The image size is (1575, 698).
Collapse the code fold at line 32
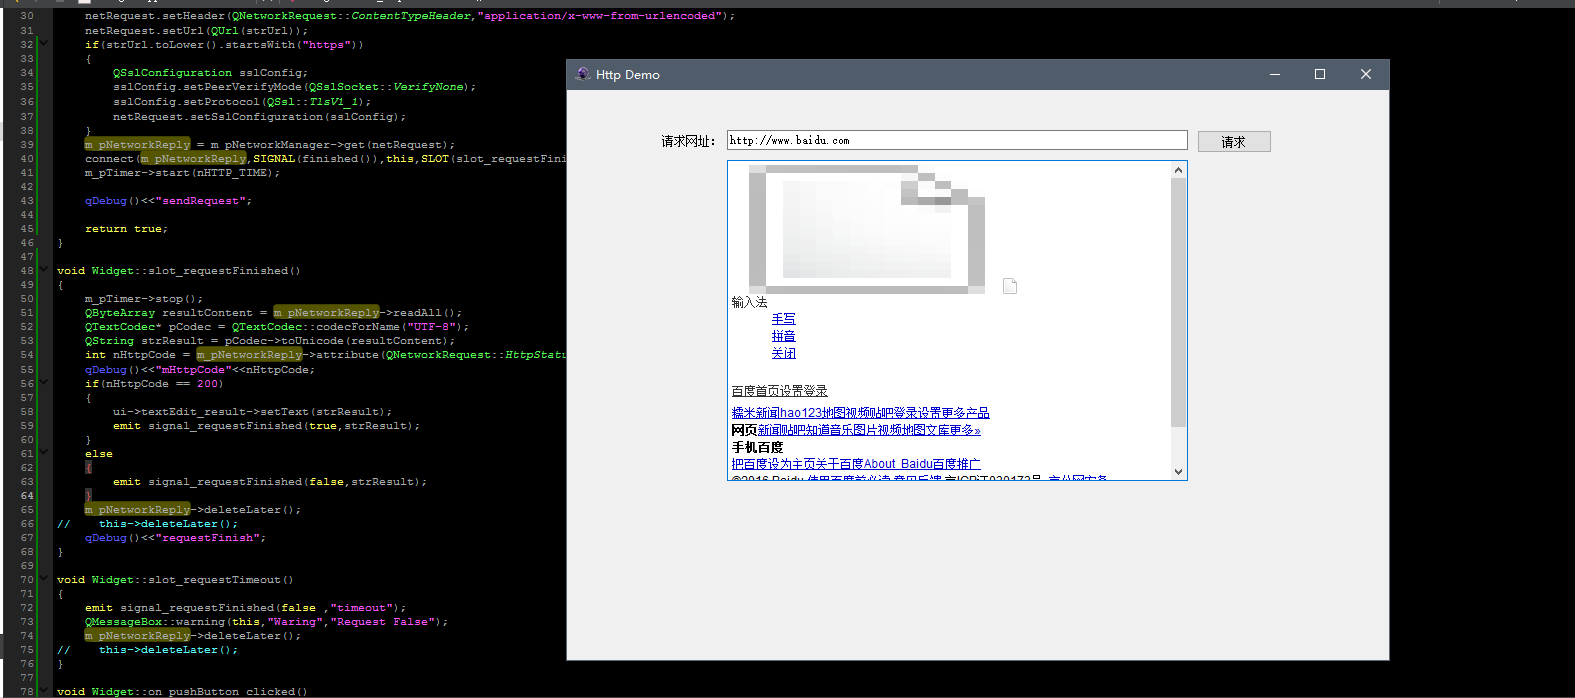coord(44,44)
